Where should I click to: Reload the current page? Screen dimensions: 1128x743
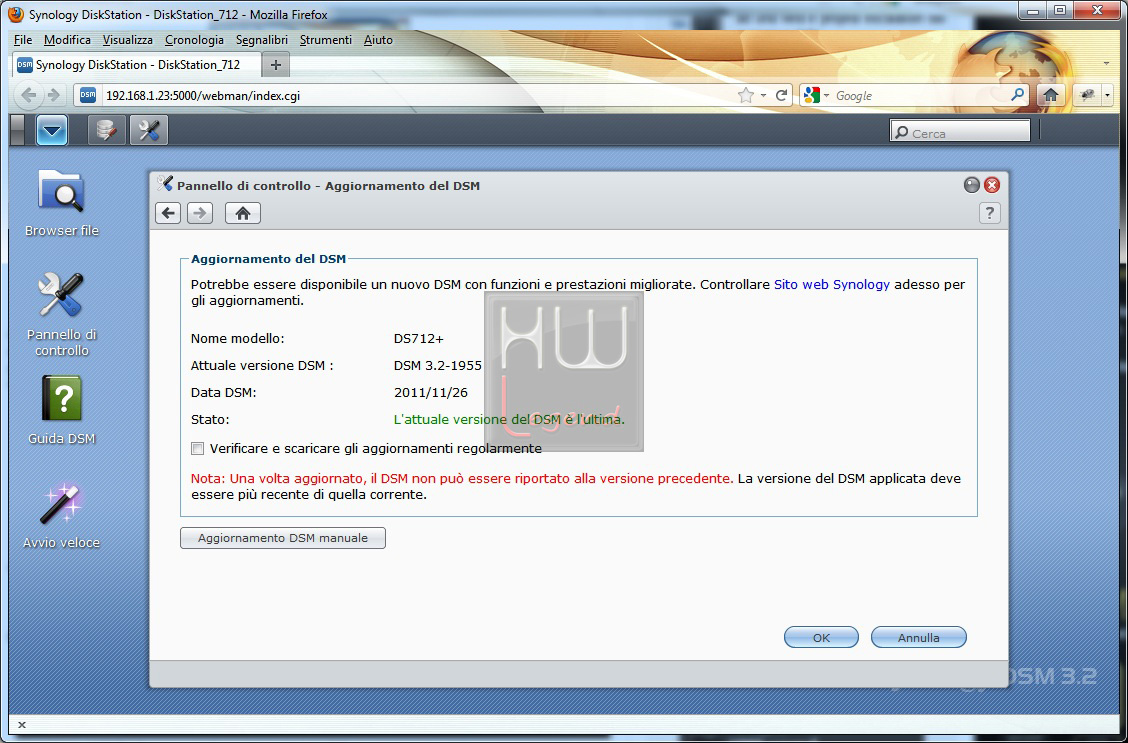point(781,95)
